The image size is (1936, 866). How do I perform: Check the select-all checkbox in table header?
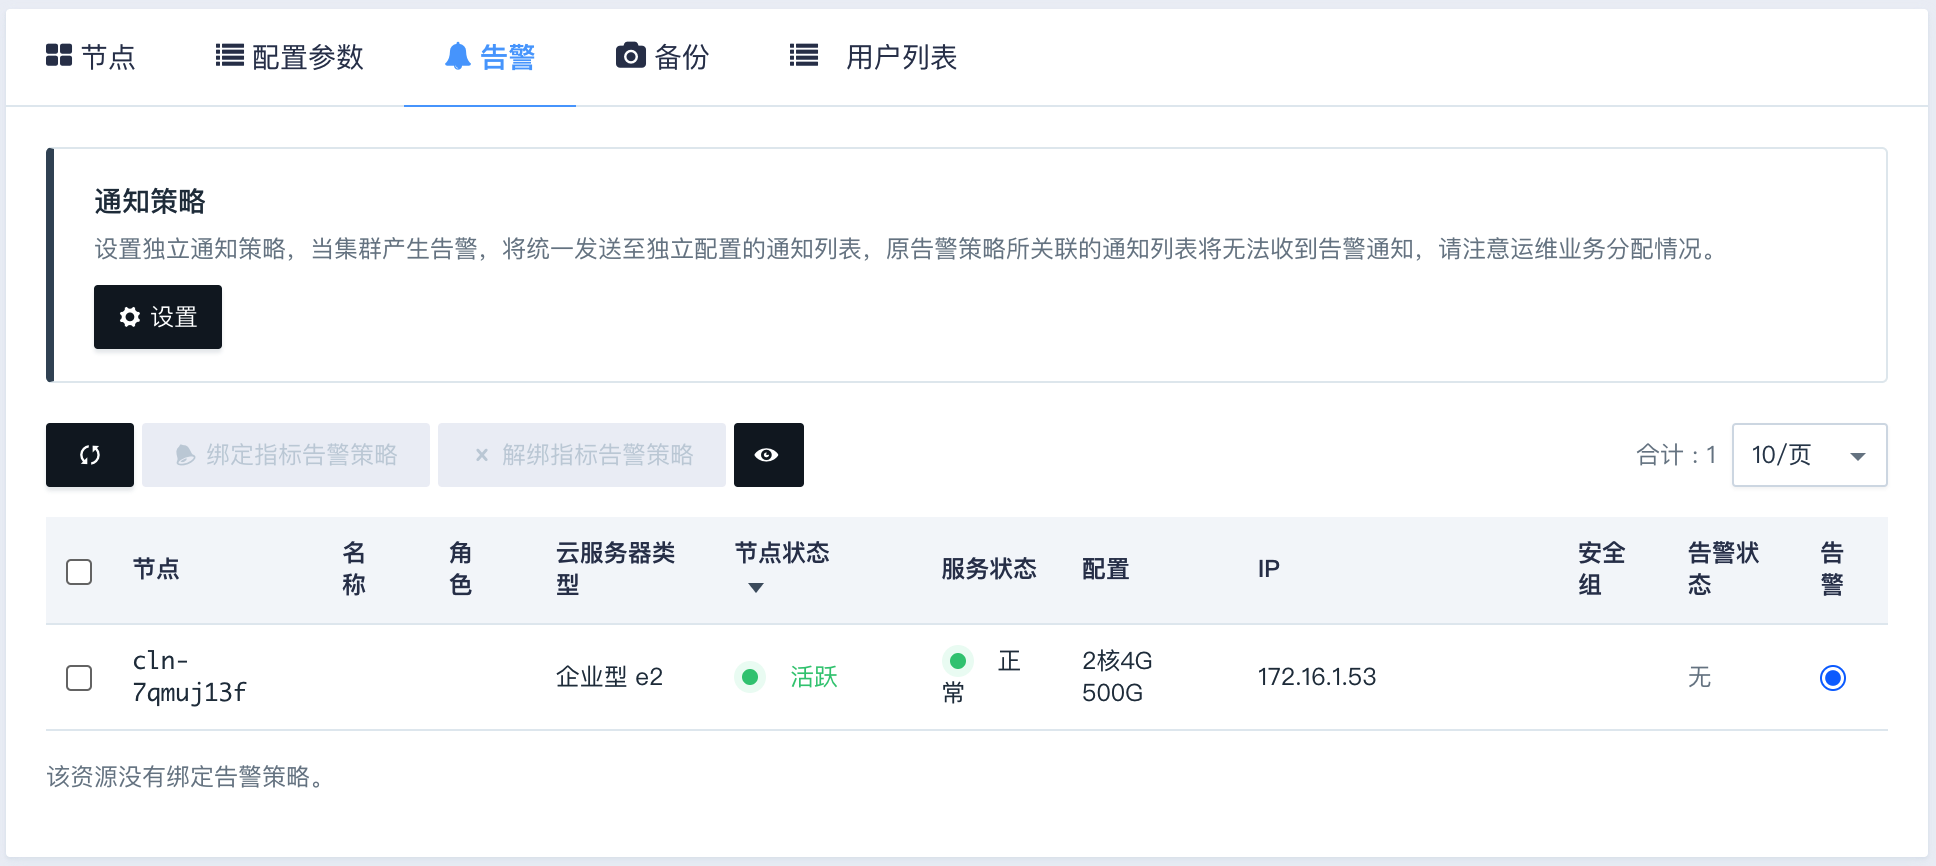click(x=79, y=572)
